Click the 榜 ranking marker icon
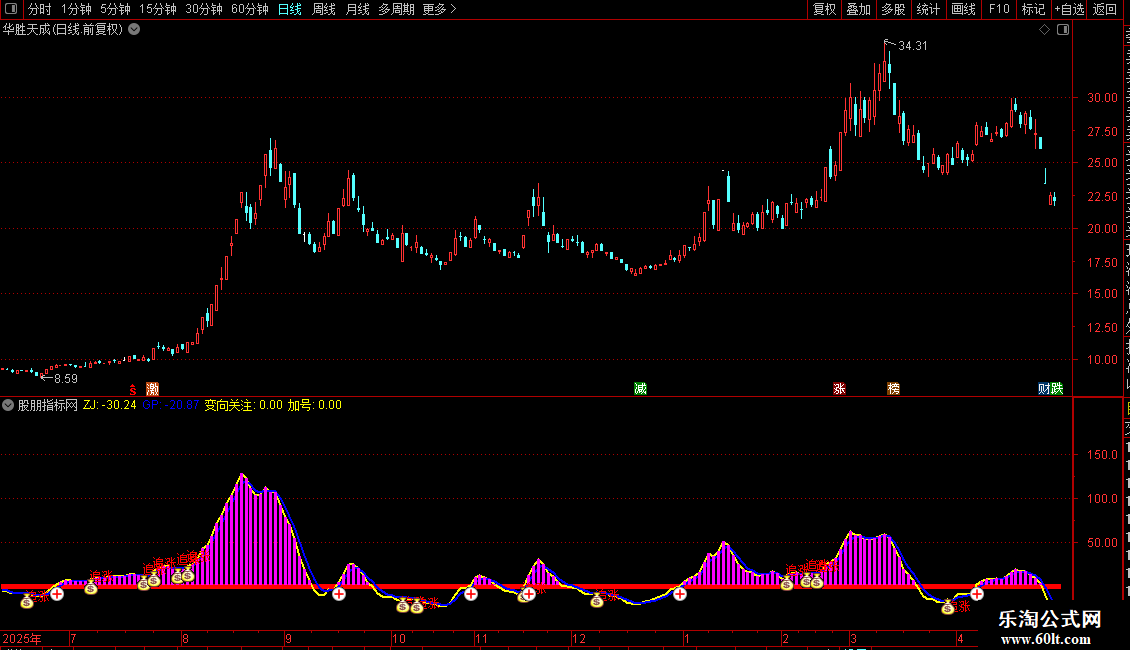 coord(894,388)
